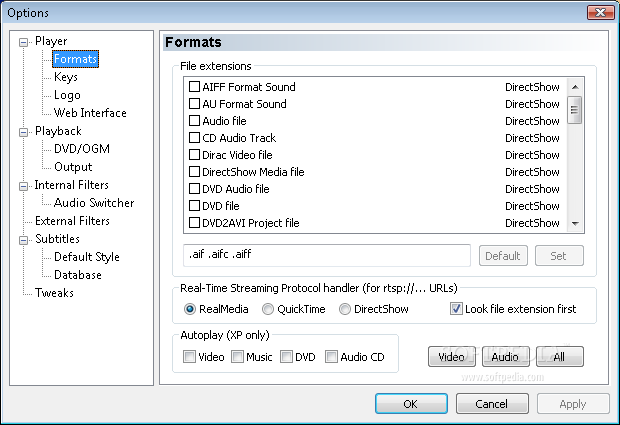Open the Keys settings page
The image size is (620, 425).
click(66, 77)
